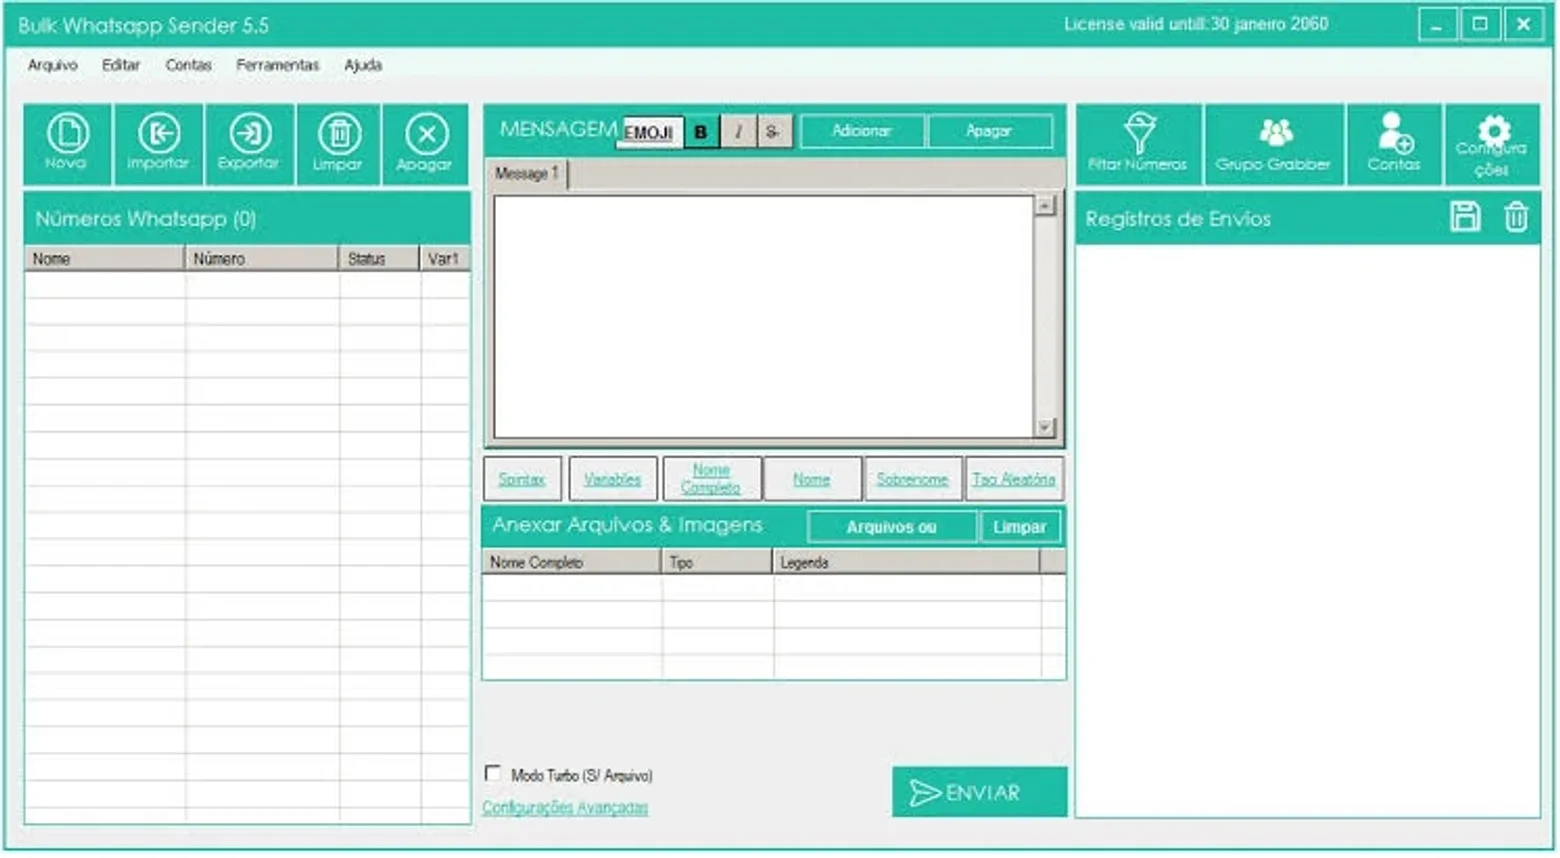Screen dimensions: 1560x858
Task: Click the Status column header
Action: [x=379, y=258]
